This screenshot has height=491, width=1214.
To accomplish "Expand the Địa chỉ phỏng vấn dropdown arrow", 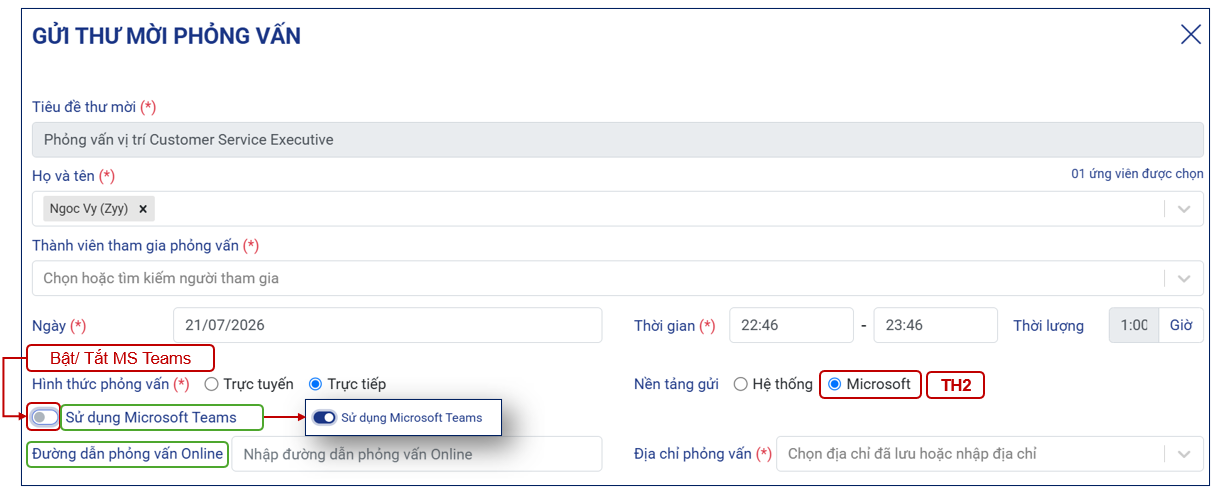I will pos(1184,454).
